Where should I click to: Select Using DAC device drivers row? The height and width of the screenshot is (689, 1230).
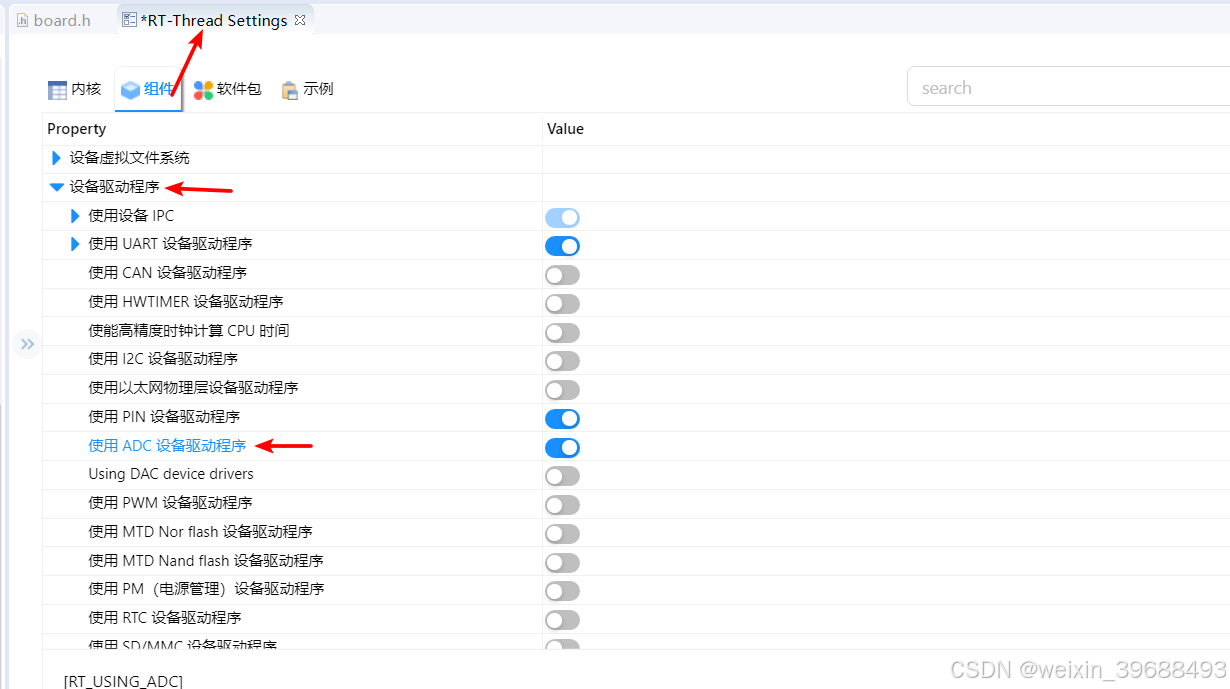(x=171, y=474)
